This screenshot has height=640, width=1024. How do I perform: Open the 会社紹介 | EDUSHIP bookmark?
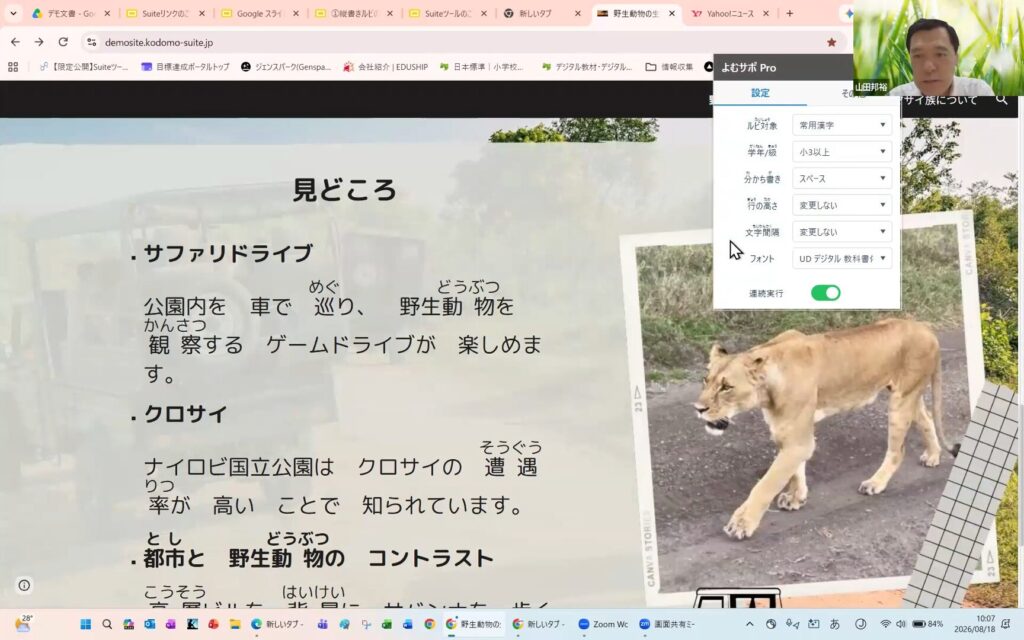tap(385, 67)
